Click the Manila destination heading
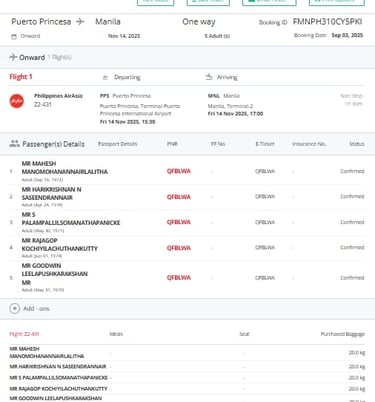The image size is (375, 402). 108,22
